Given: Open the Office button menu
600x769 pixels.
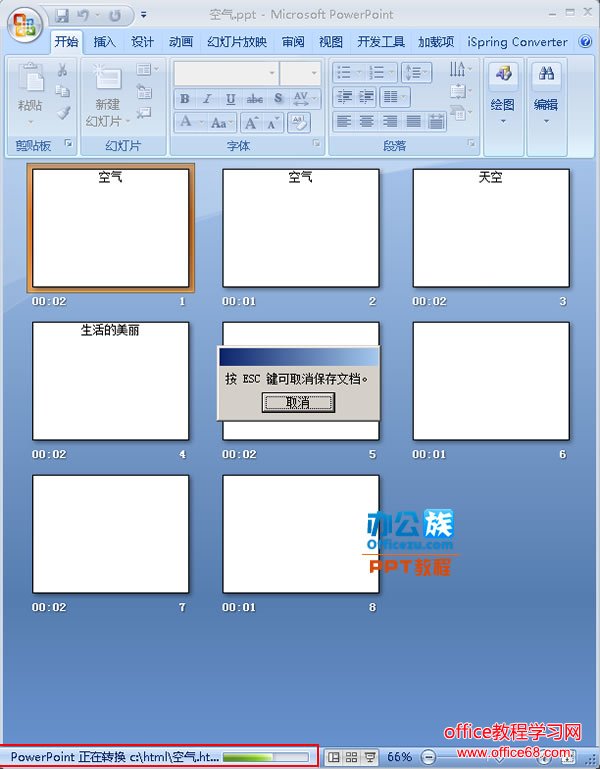Looking at the screenshot, I should pos(25,25).
